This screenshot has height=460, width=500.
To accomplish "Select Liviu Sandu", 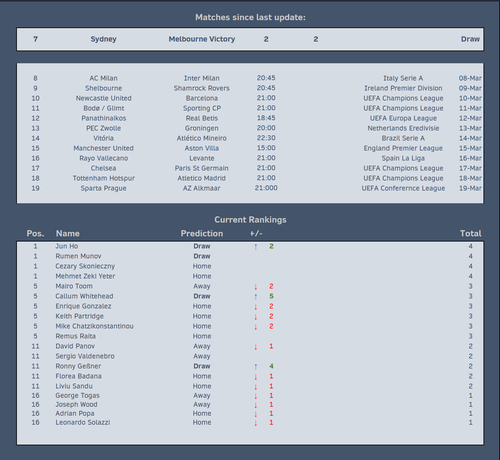I will click(74, 386).
